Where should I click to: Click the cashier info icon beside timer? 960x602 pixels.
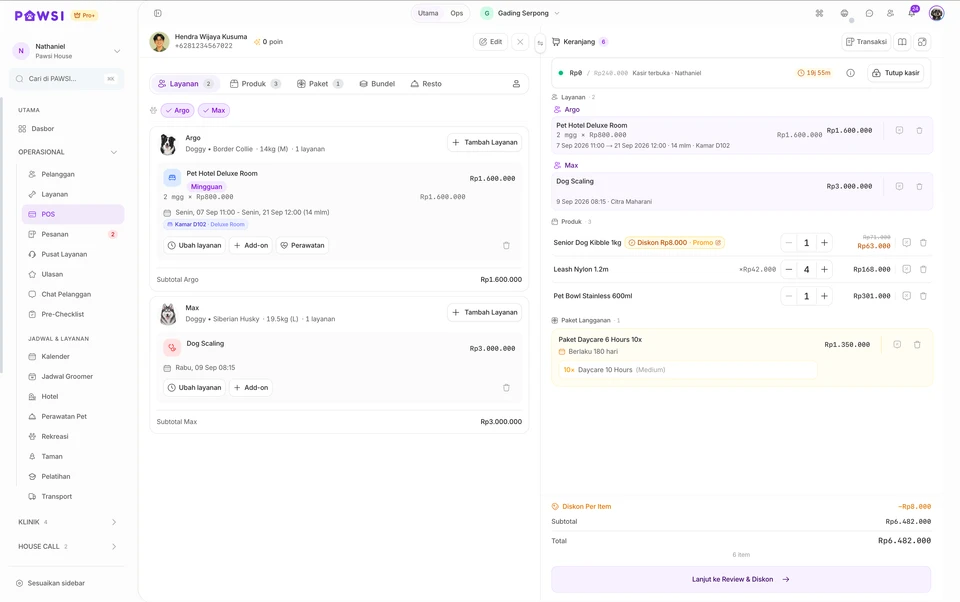[850, 73]
